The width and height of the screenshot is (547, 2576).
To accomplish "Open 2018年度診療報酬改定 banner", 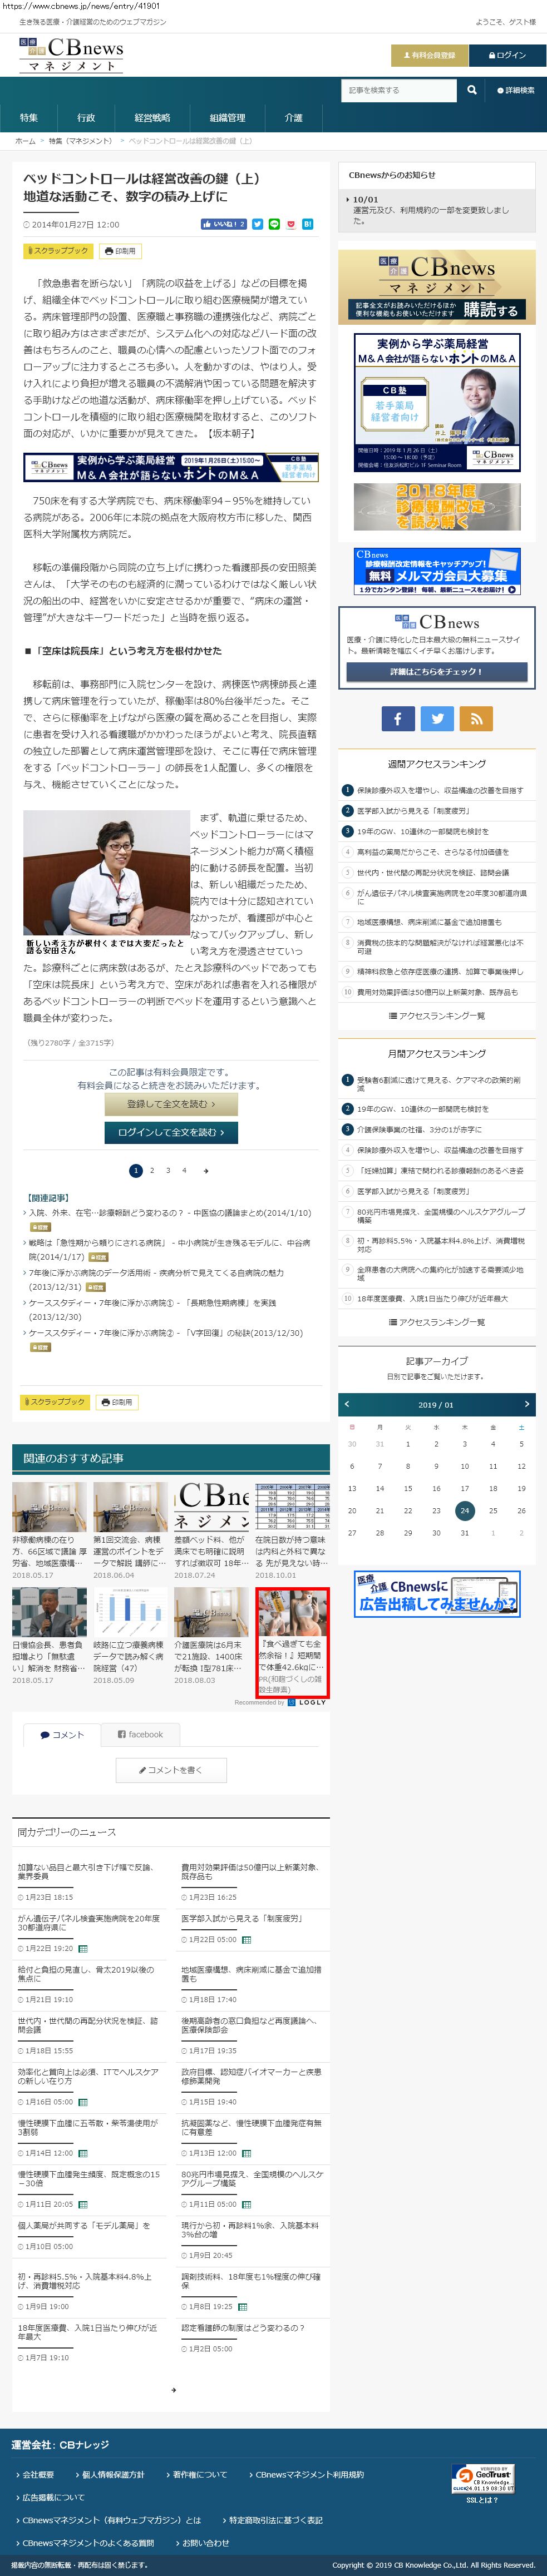I will click(x=436, y=508).
